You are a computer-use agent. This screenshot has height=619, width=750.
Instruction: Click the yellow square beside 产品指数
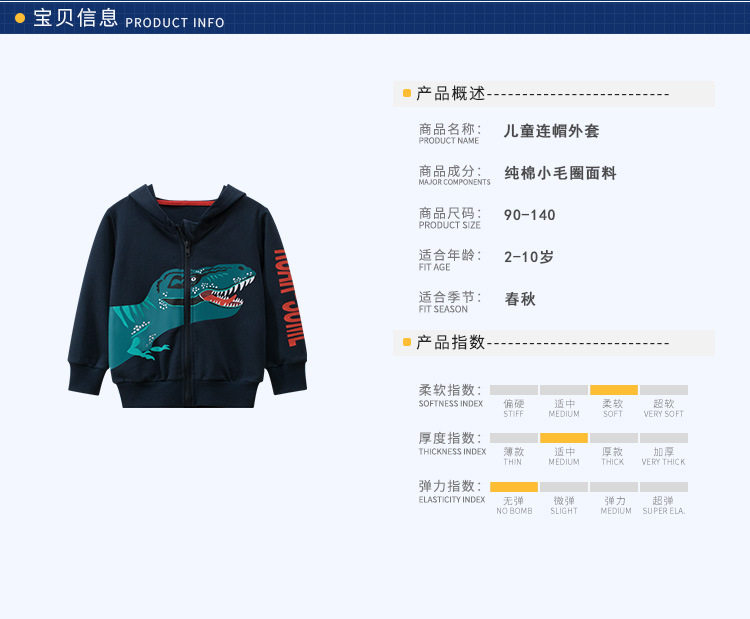pyautogui.click(x=407, y=342)
